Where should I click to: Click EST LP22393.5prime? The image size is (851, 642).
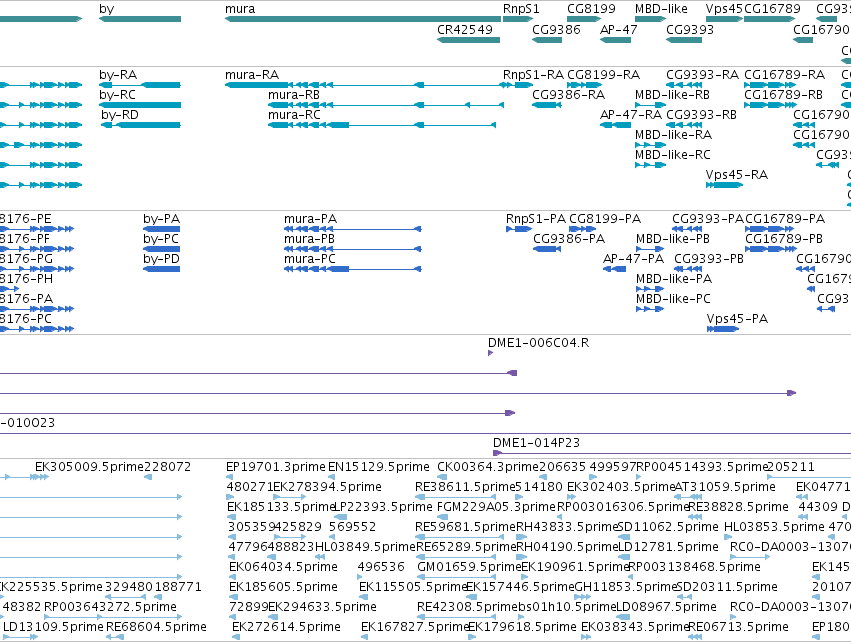pyautogui.click(x=383, y=507)
